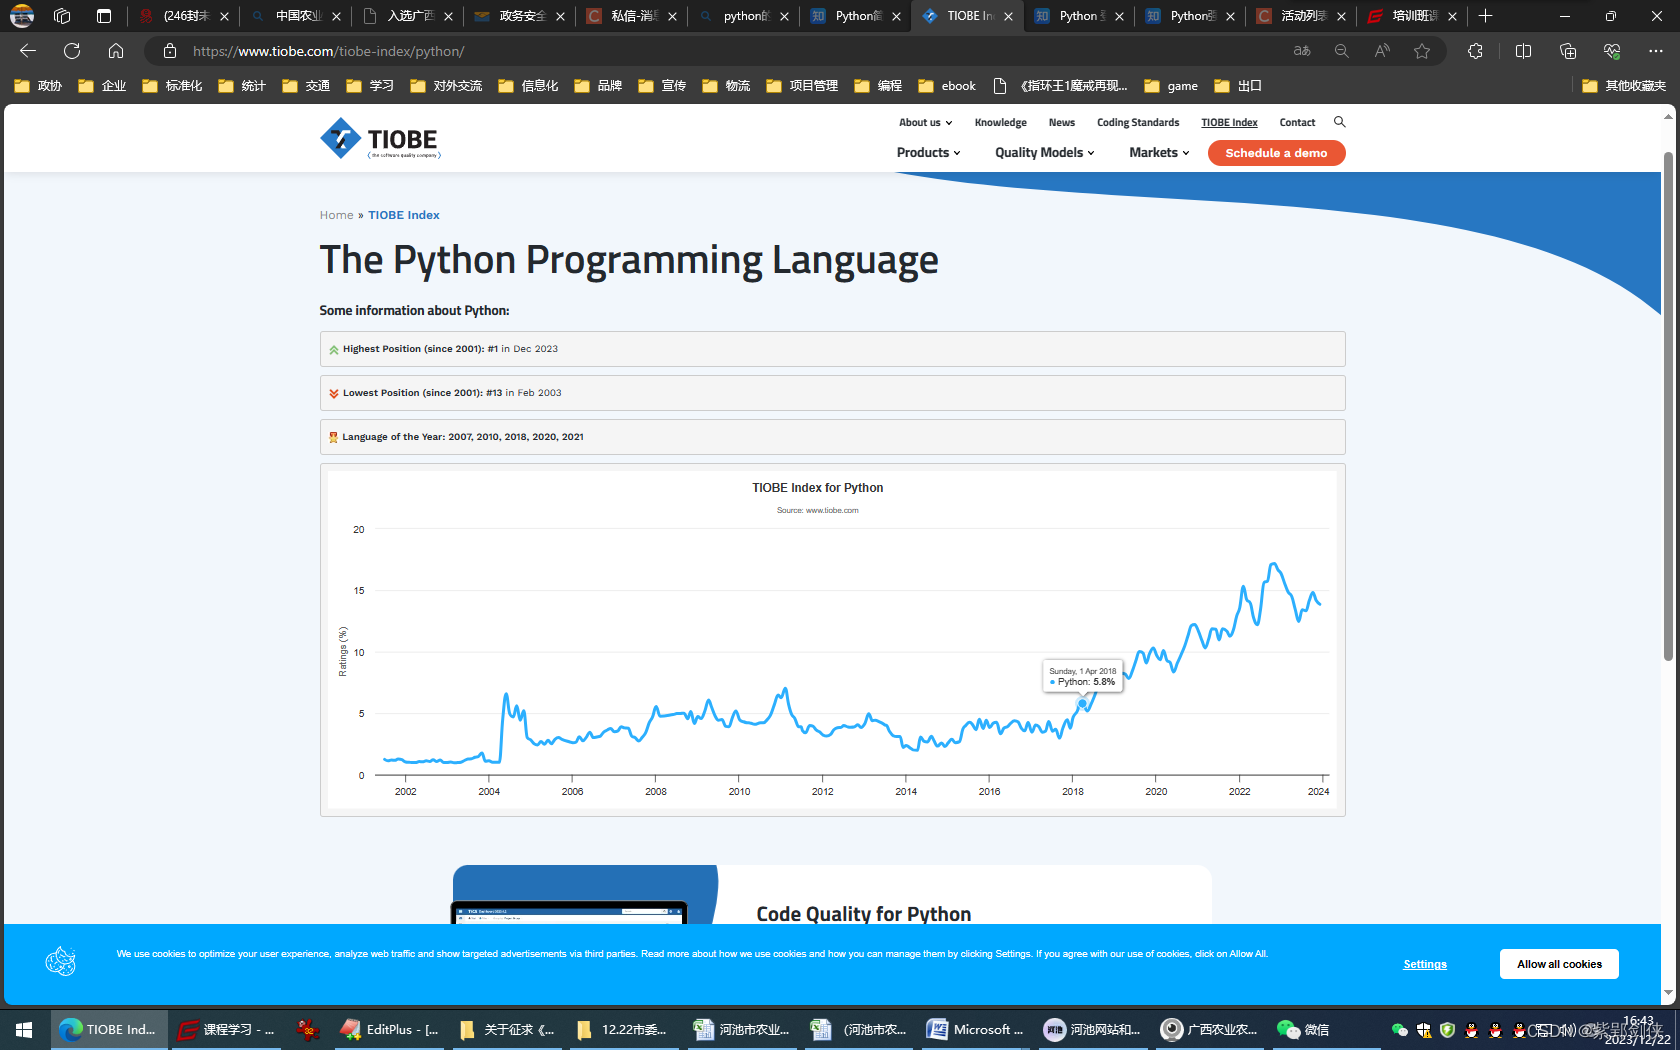The image size is (1680, 1050).
Task: Close the TIOBE Index browser tab
Action: (x=1008, y=16)
